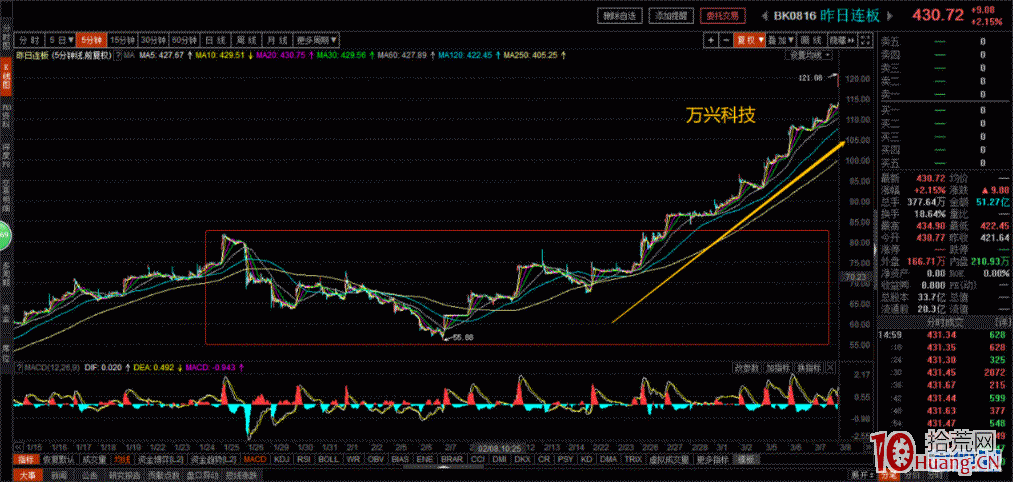Screen dimensions: 1013x482
Task: Go to previous stock with left arrow
Action: [x=764, y=16]
